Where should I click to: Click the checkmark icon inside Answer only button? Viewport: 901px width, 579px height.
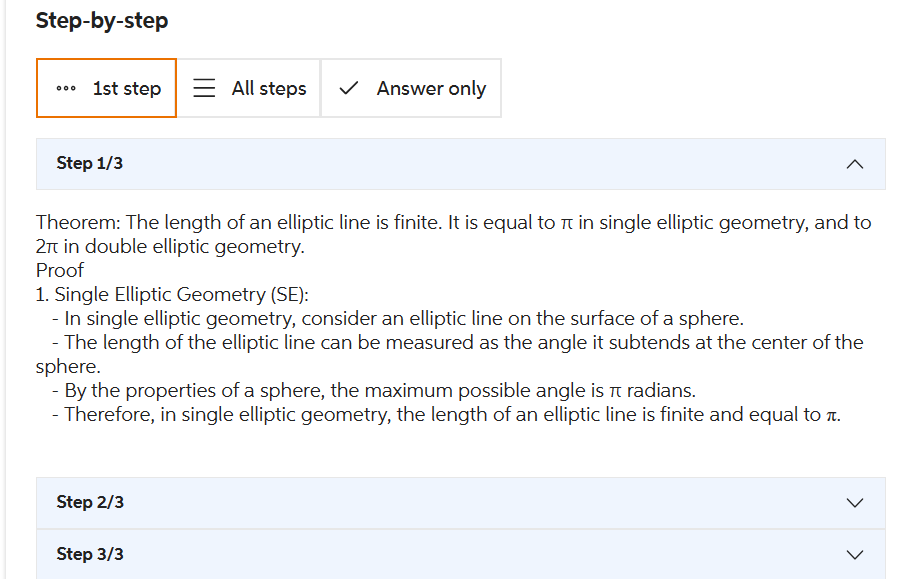pos(347,88)
